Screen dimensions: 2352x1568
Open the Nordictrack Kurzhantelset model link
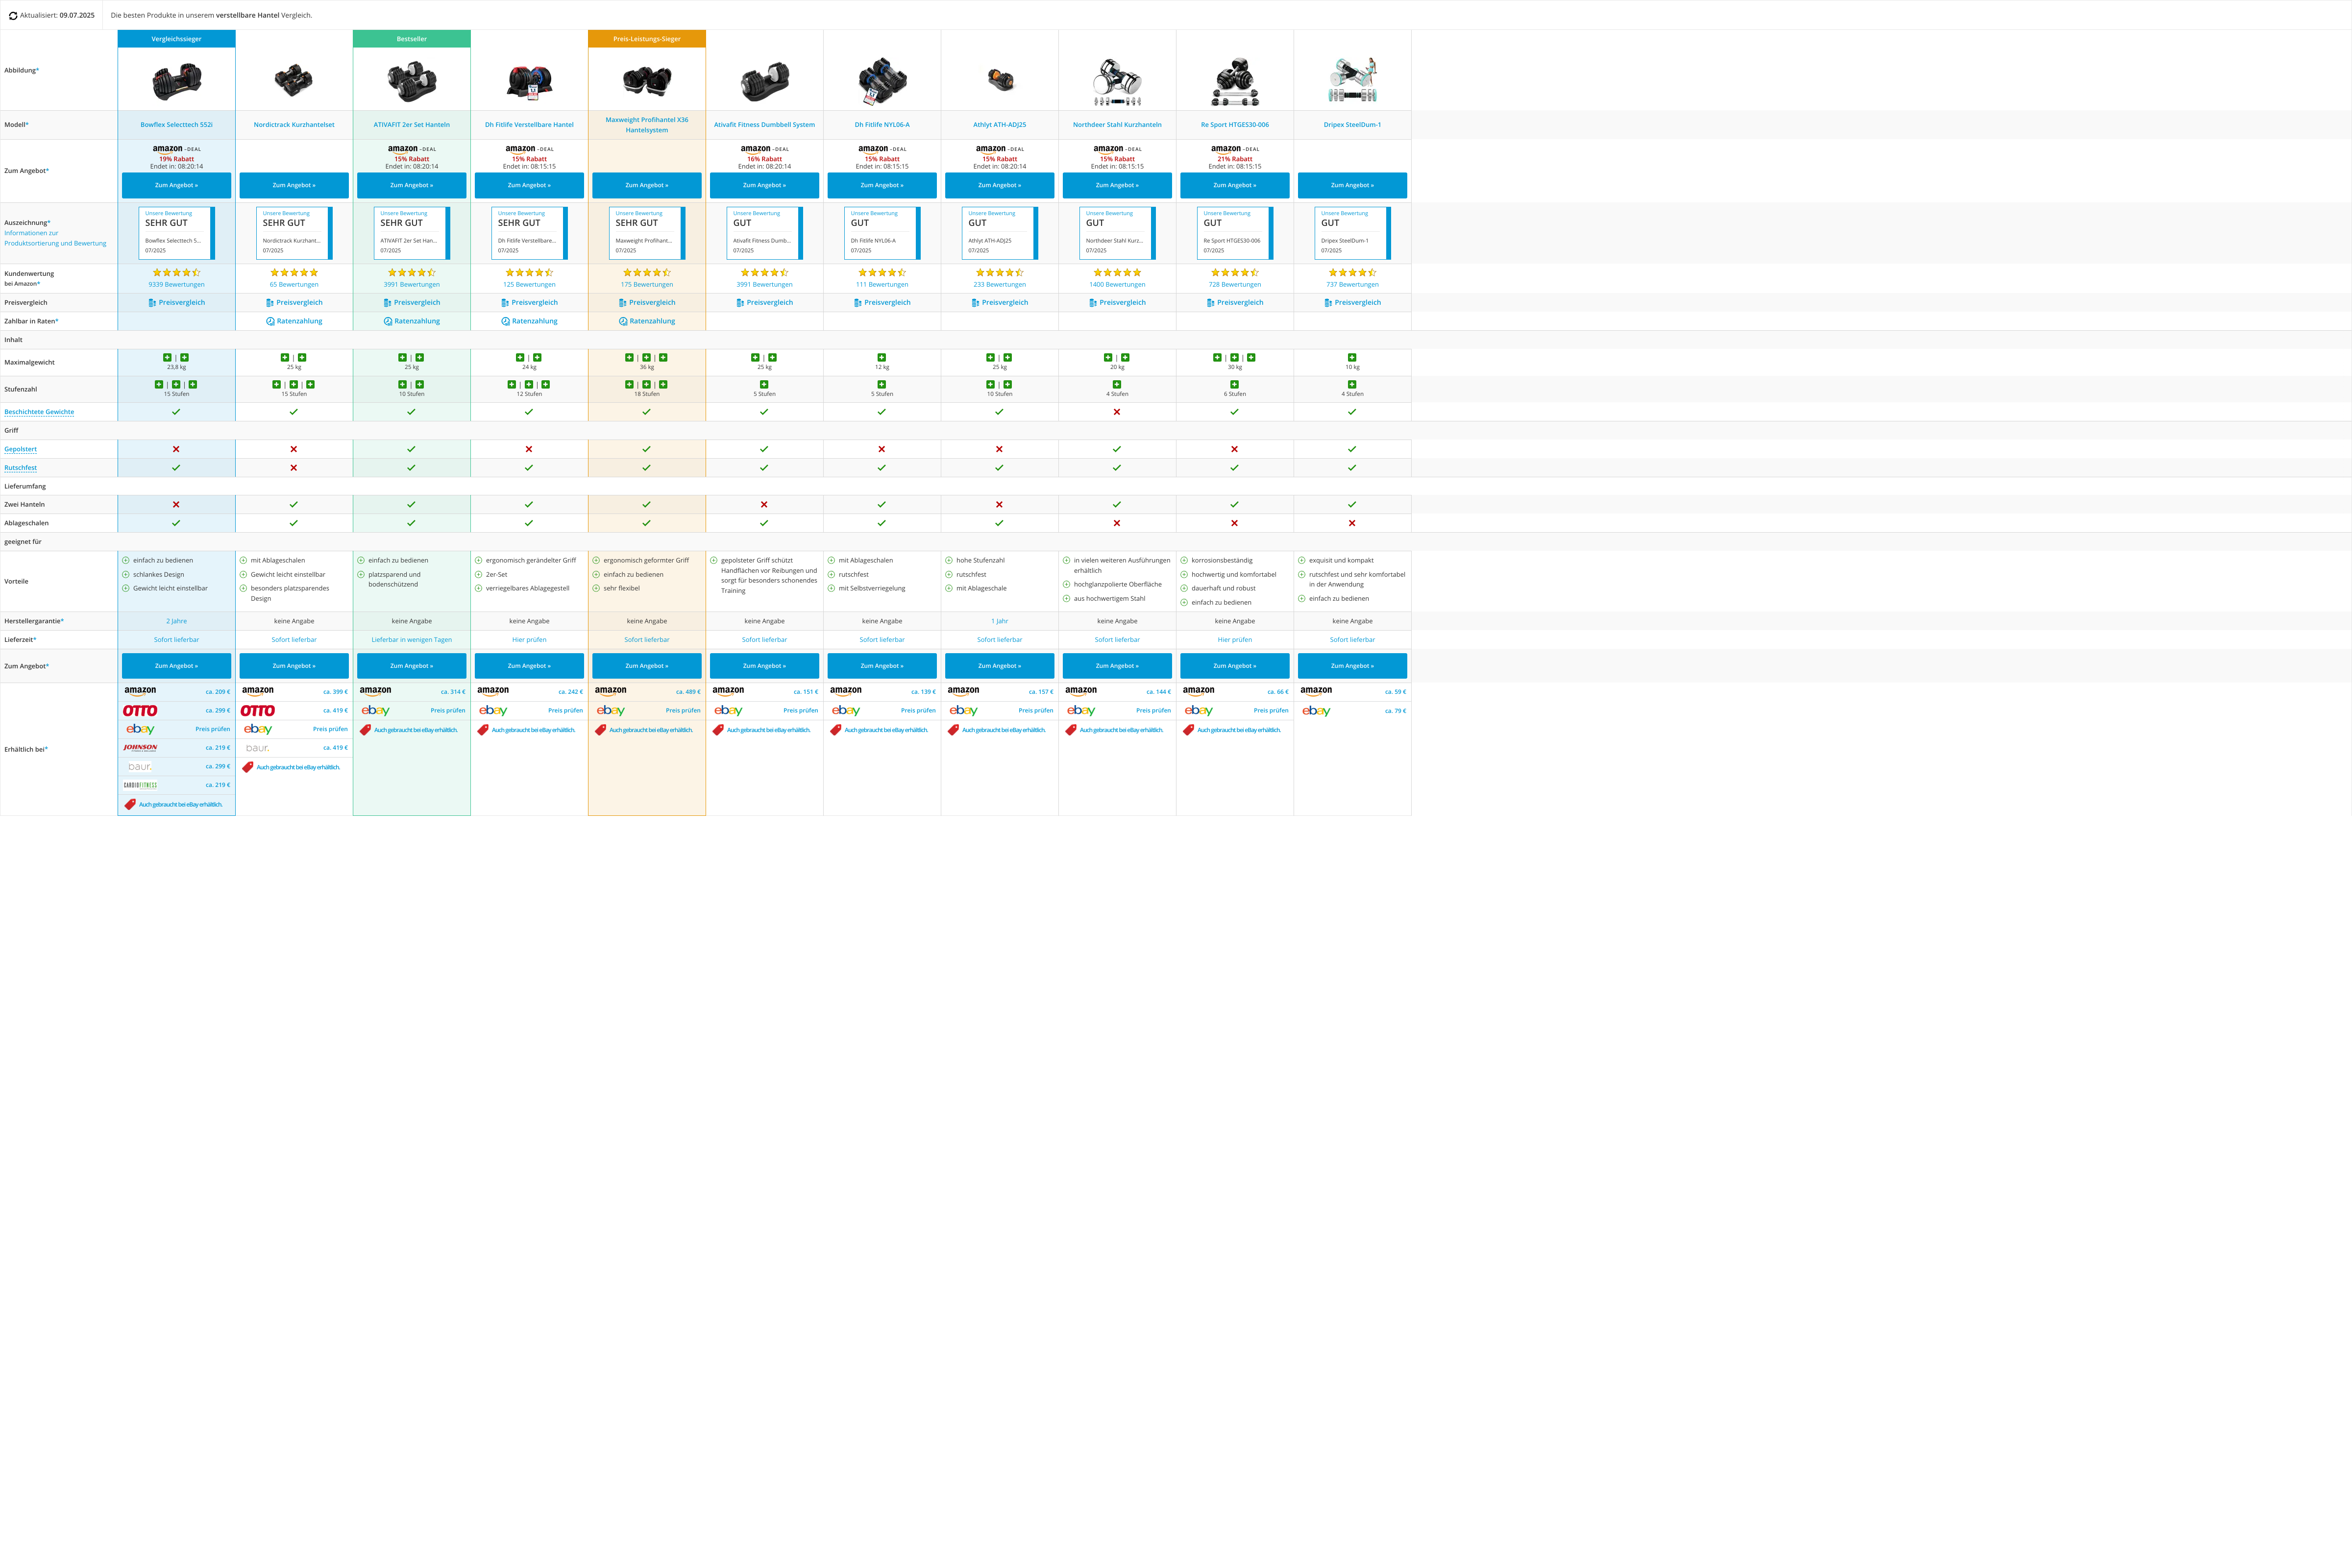294,125
